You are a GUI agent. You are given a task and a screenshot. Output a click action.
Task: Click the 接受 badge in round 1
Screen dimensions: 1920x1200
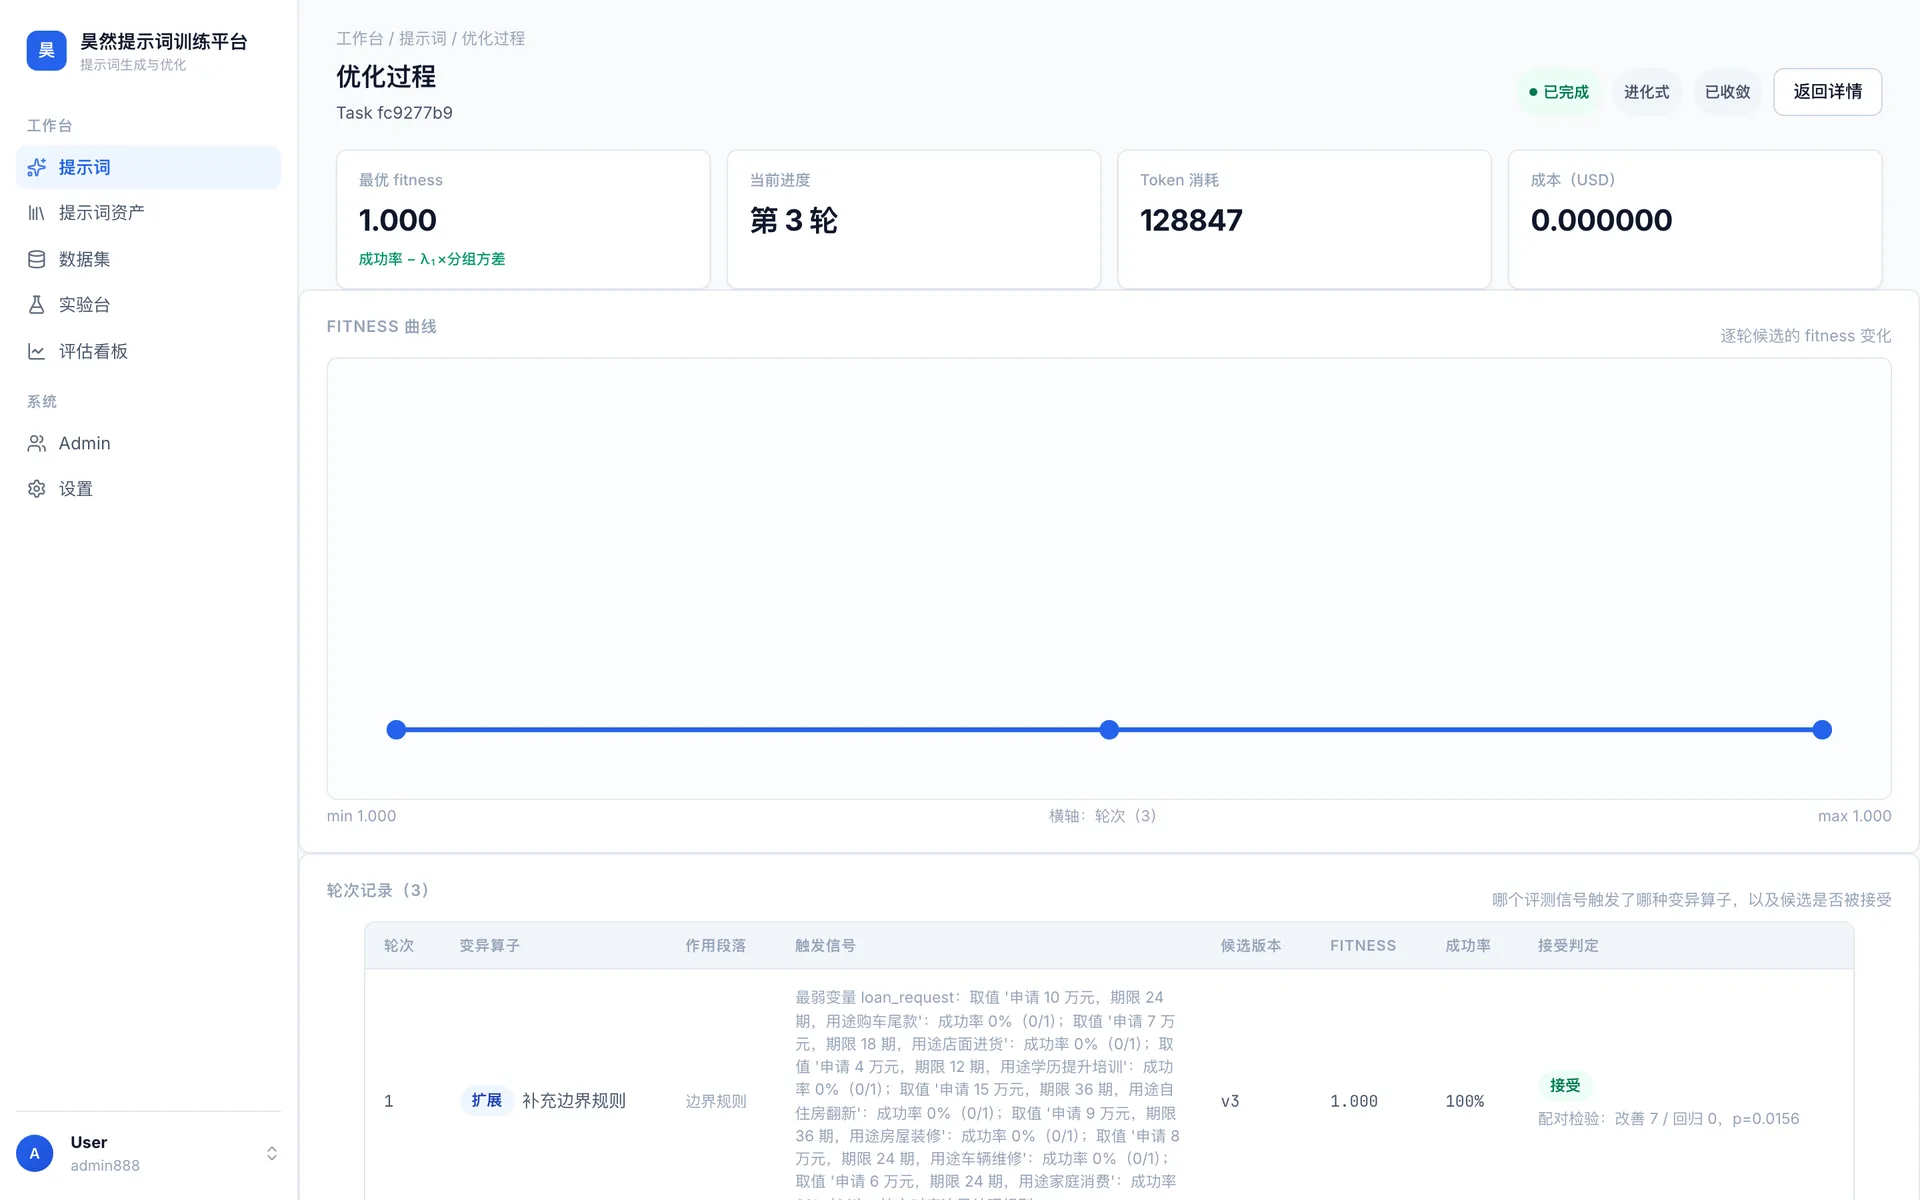click(1565, 1086)
